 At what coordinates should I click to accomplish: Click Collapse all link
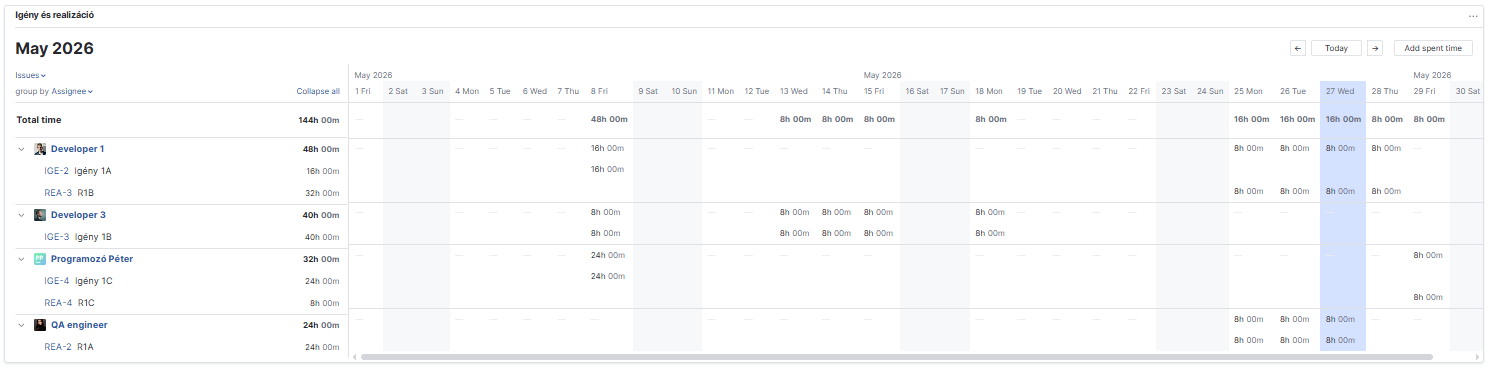pyautogui.click(x=318, y=91)
